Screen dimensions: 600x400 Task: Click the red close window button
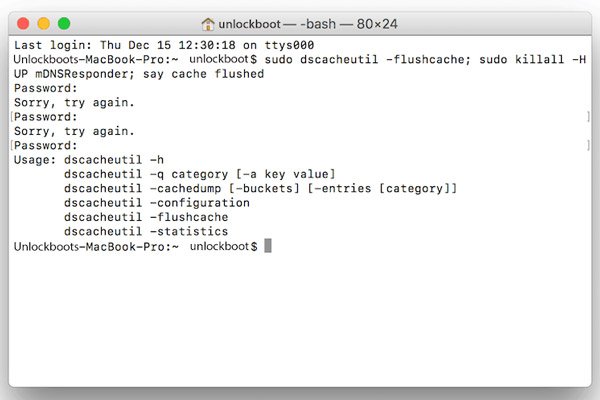[23, 24]
